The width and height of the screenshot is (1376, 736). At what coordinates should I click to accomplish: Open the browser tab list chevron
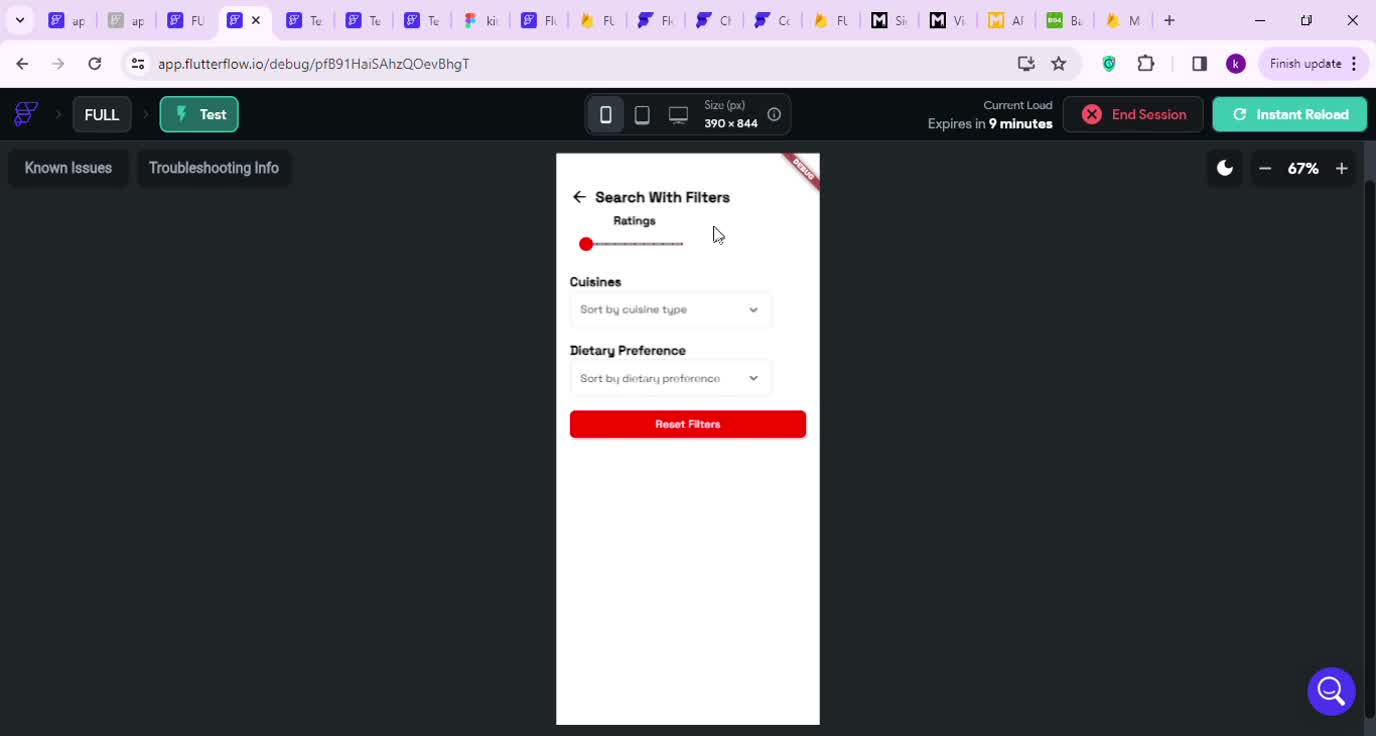click(19, 20)
